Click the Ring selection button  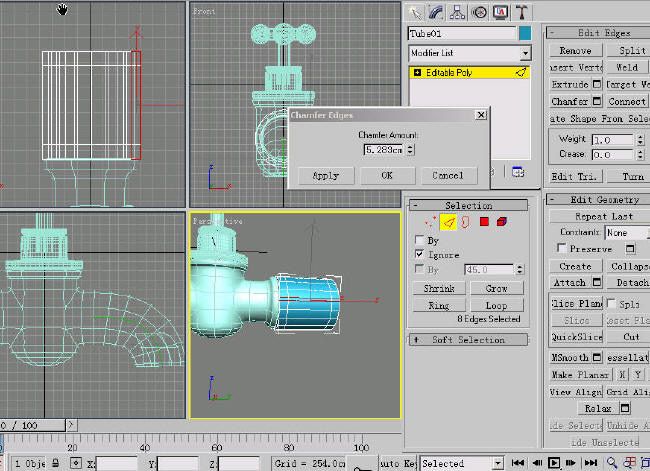[x=439, y=306]
